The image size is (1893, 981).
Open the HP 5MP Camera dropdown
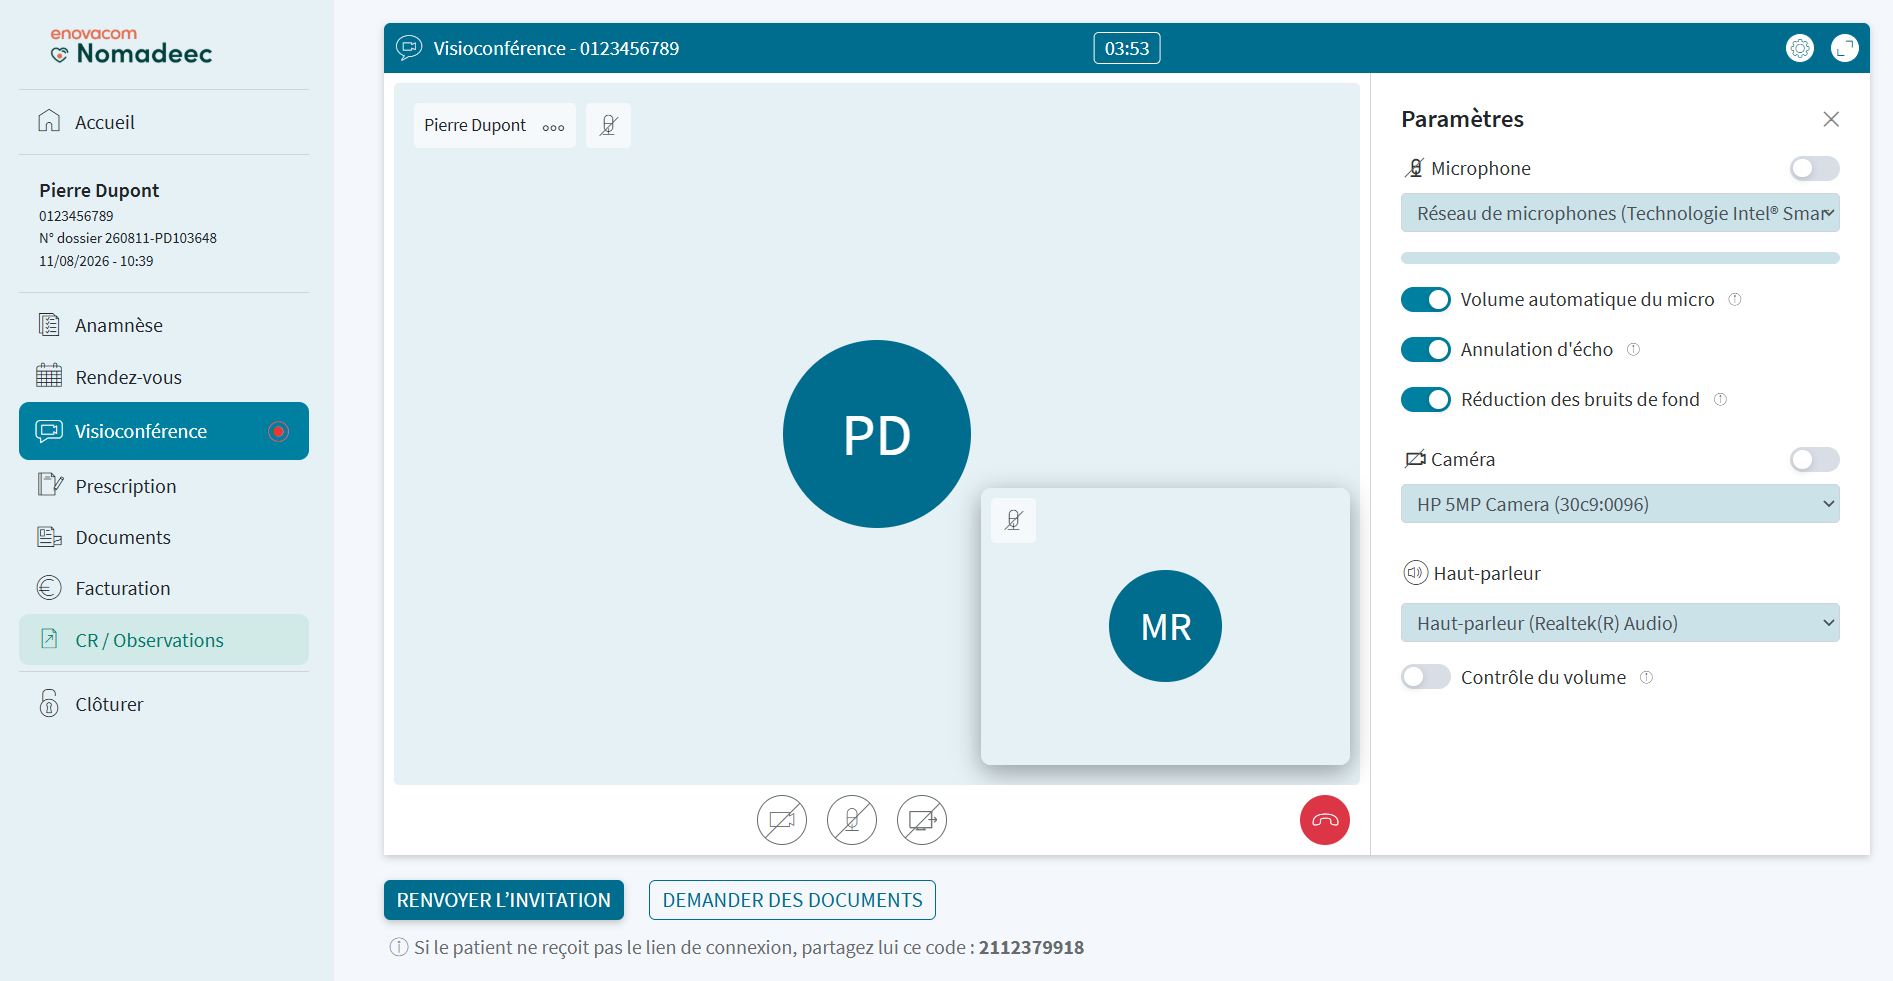[x=1620, y=504]
